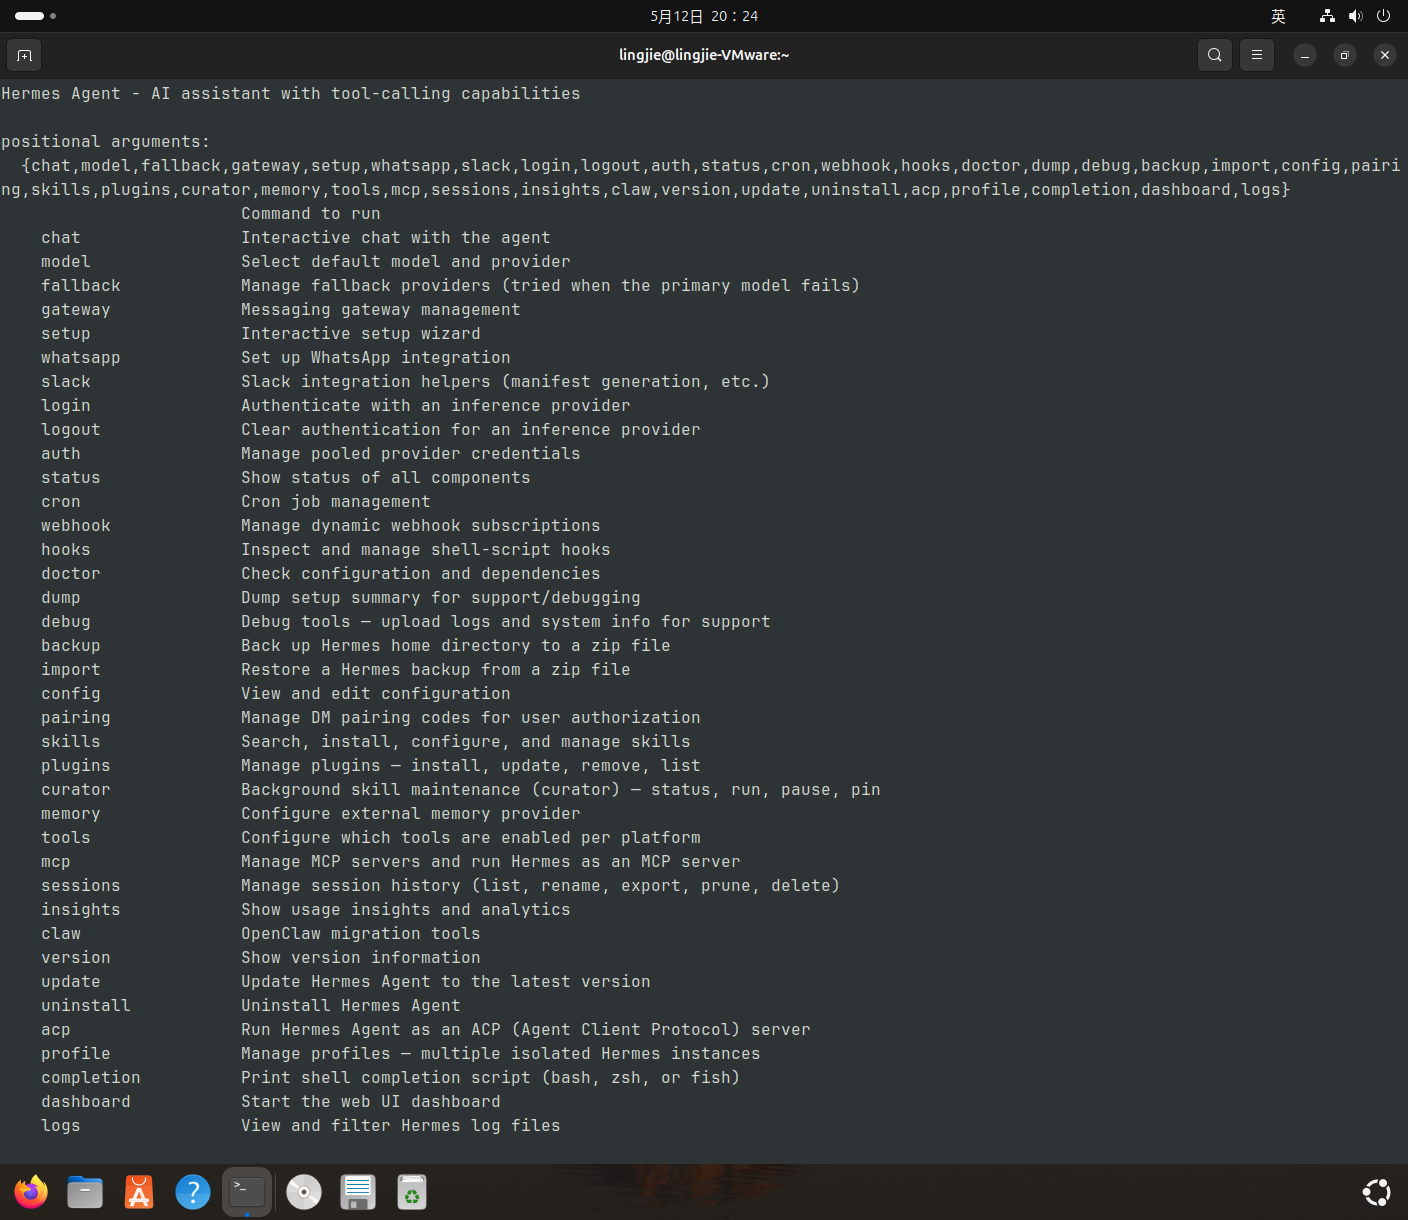The height and width of the screenshot is (1220, 1408).
Task: Click the 'whatsapp' command name
Action: tap(81, 358)
